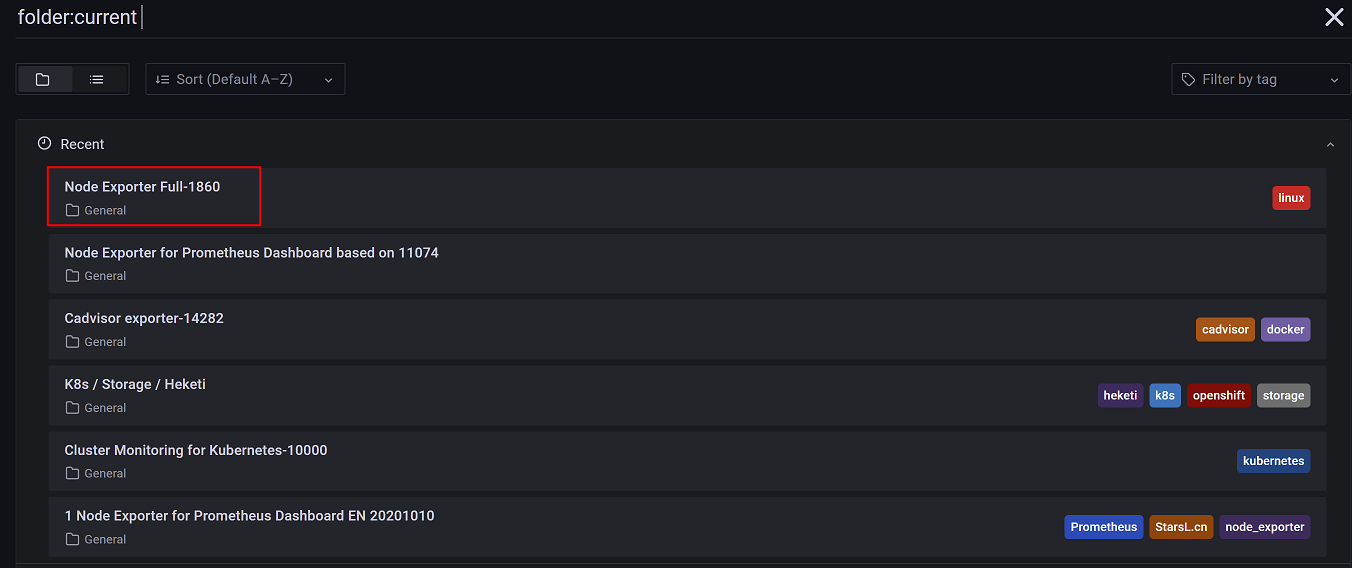Switch to folder view layout
This screenshot has height=568, width=1352.
click(x=43, y=79)
